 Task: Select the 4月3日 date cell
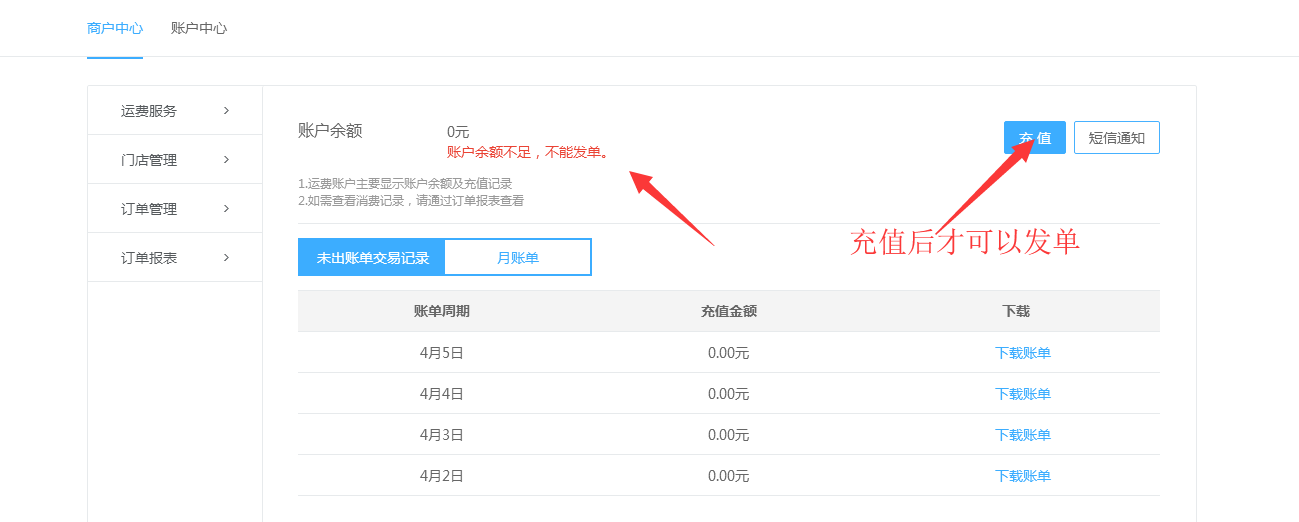pyautogui.click(x=442, y=435)
